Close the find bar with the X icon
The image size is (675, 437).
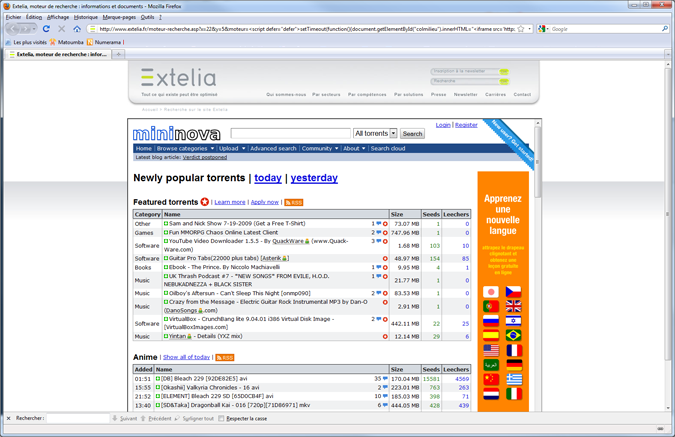point(9,418)
